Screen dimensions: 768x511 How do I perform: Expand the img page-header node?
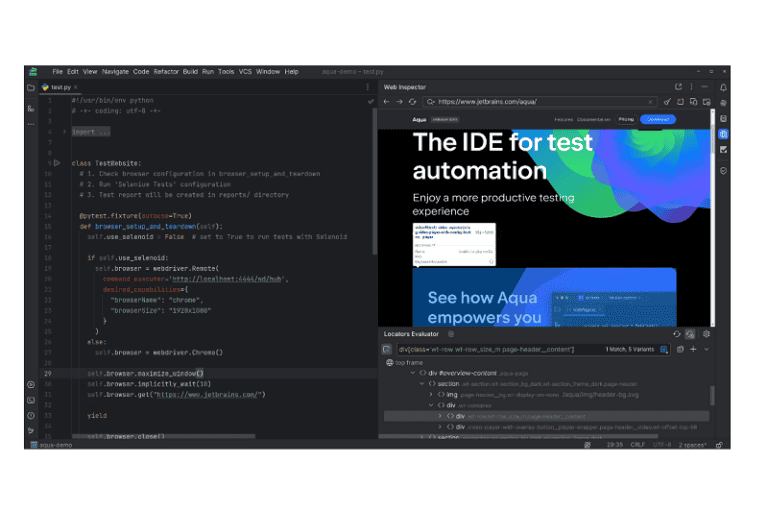point(431,394)
